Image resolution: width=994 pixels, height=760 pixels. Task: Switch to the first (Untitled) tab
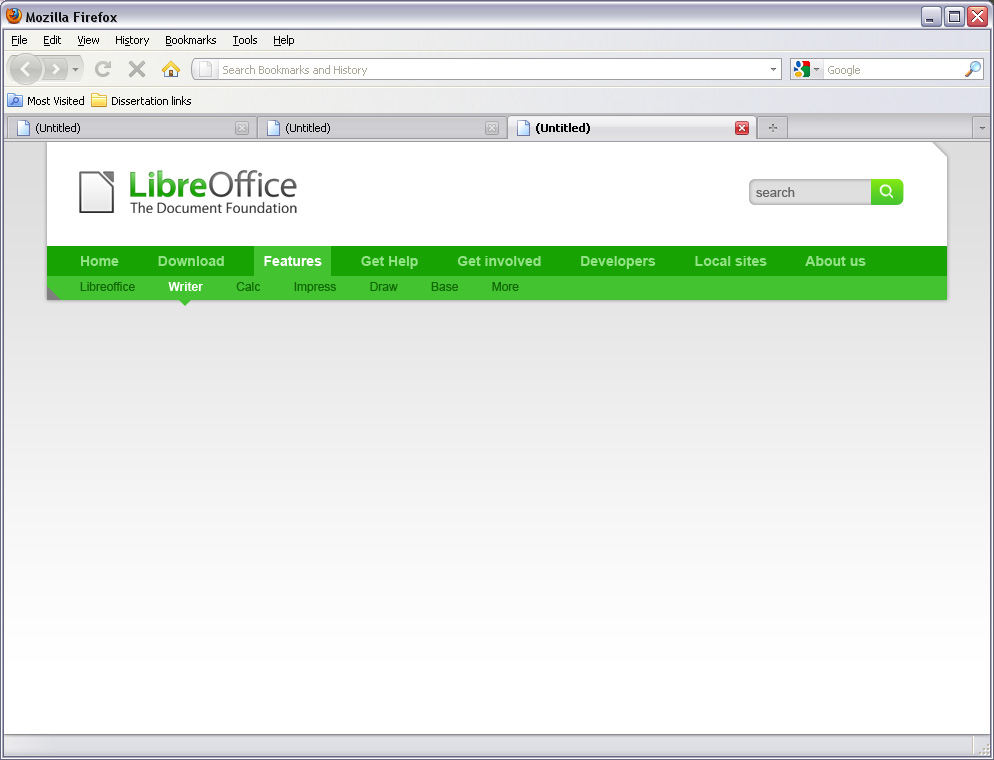[x=131, y=128]
